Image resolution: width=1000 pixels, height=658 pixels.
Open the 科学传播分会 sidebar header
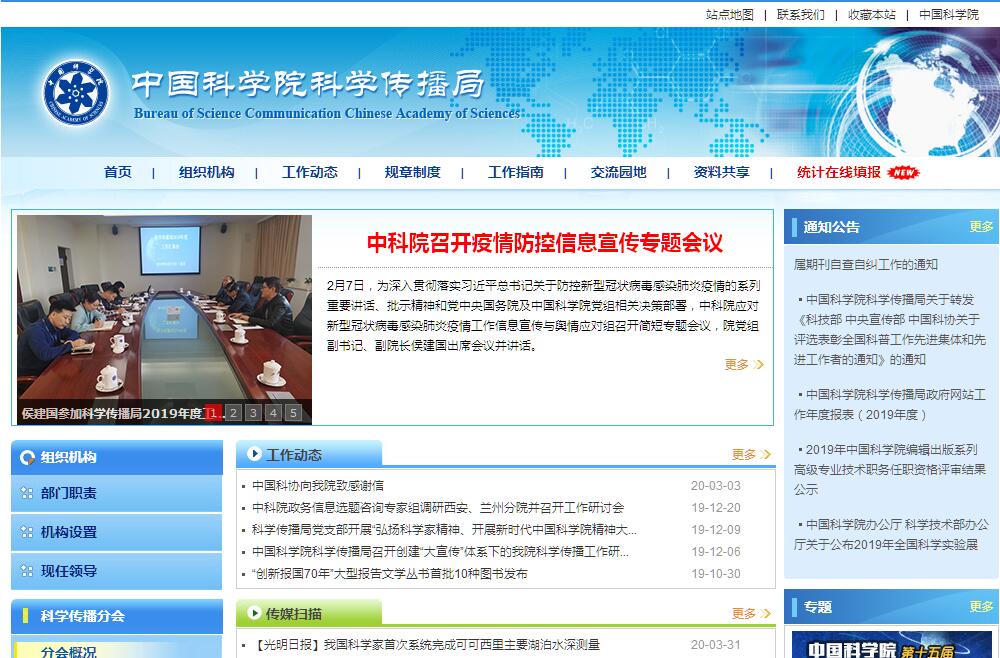coord(117,616)
